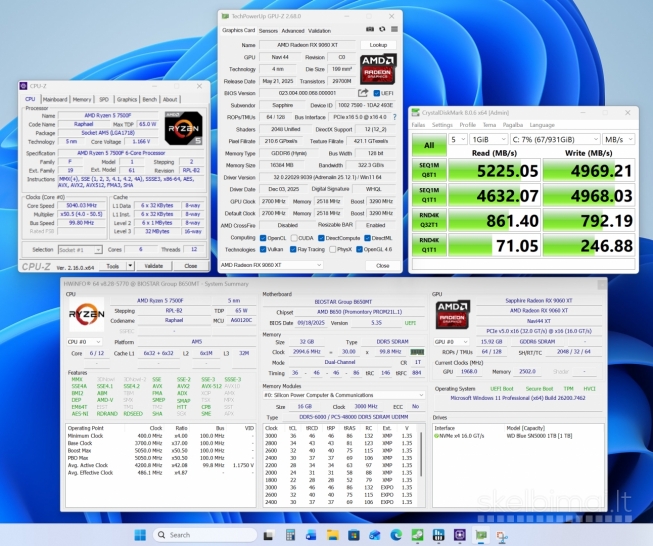Open the Settings menu in CrystalDiskMark
The width and height of the screenshot is (653, 546).
click(442, 125)
